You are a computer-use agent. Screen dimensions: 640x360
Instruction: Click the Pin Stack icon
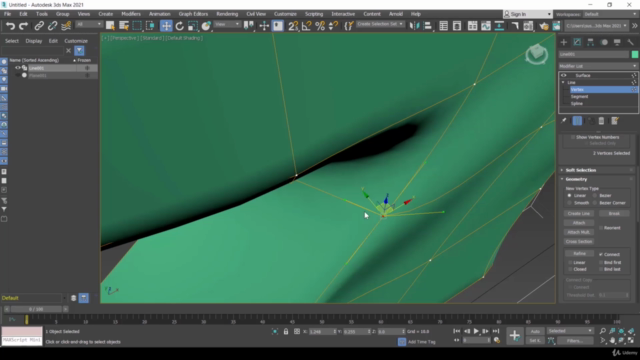click(564, 121)
